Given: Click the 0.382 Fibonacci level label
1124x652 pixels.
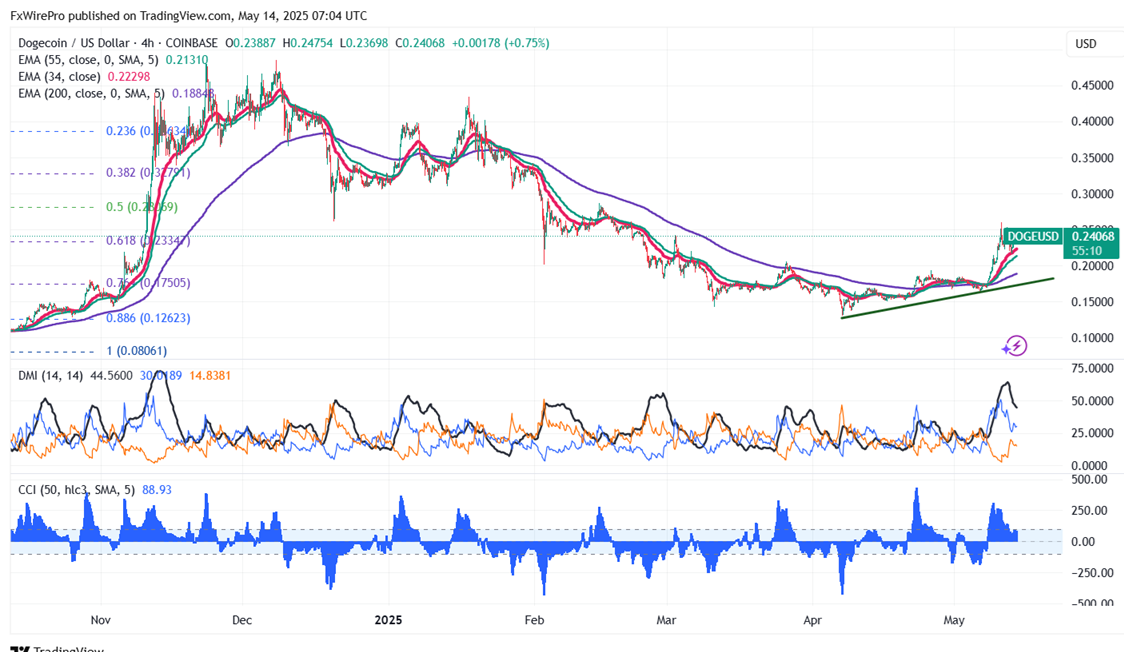Looking at the screenshot, I should tap(148, 173).
